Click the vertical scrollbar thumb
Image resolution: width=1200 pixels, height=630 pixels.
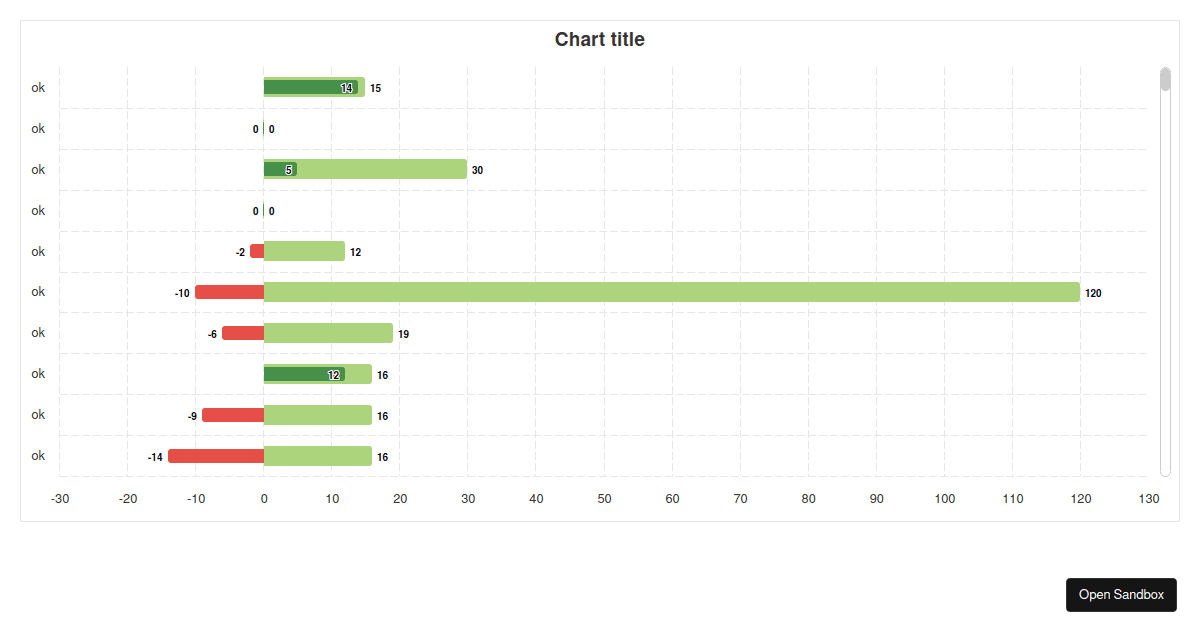[x=1163, y=80]
